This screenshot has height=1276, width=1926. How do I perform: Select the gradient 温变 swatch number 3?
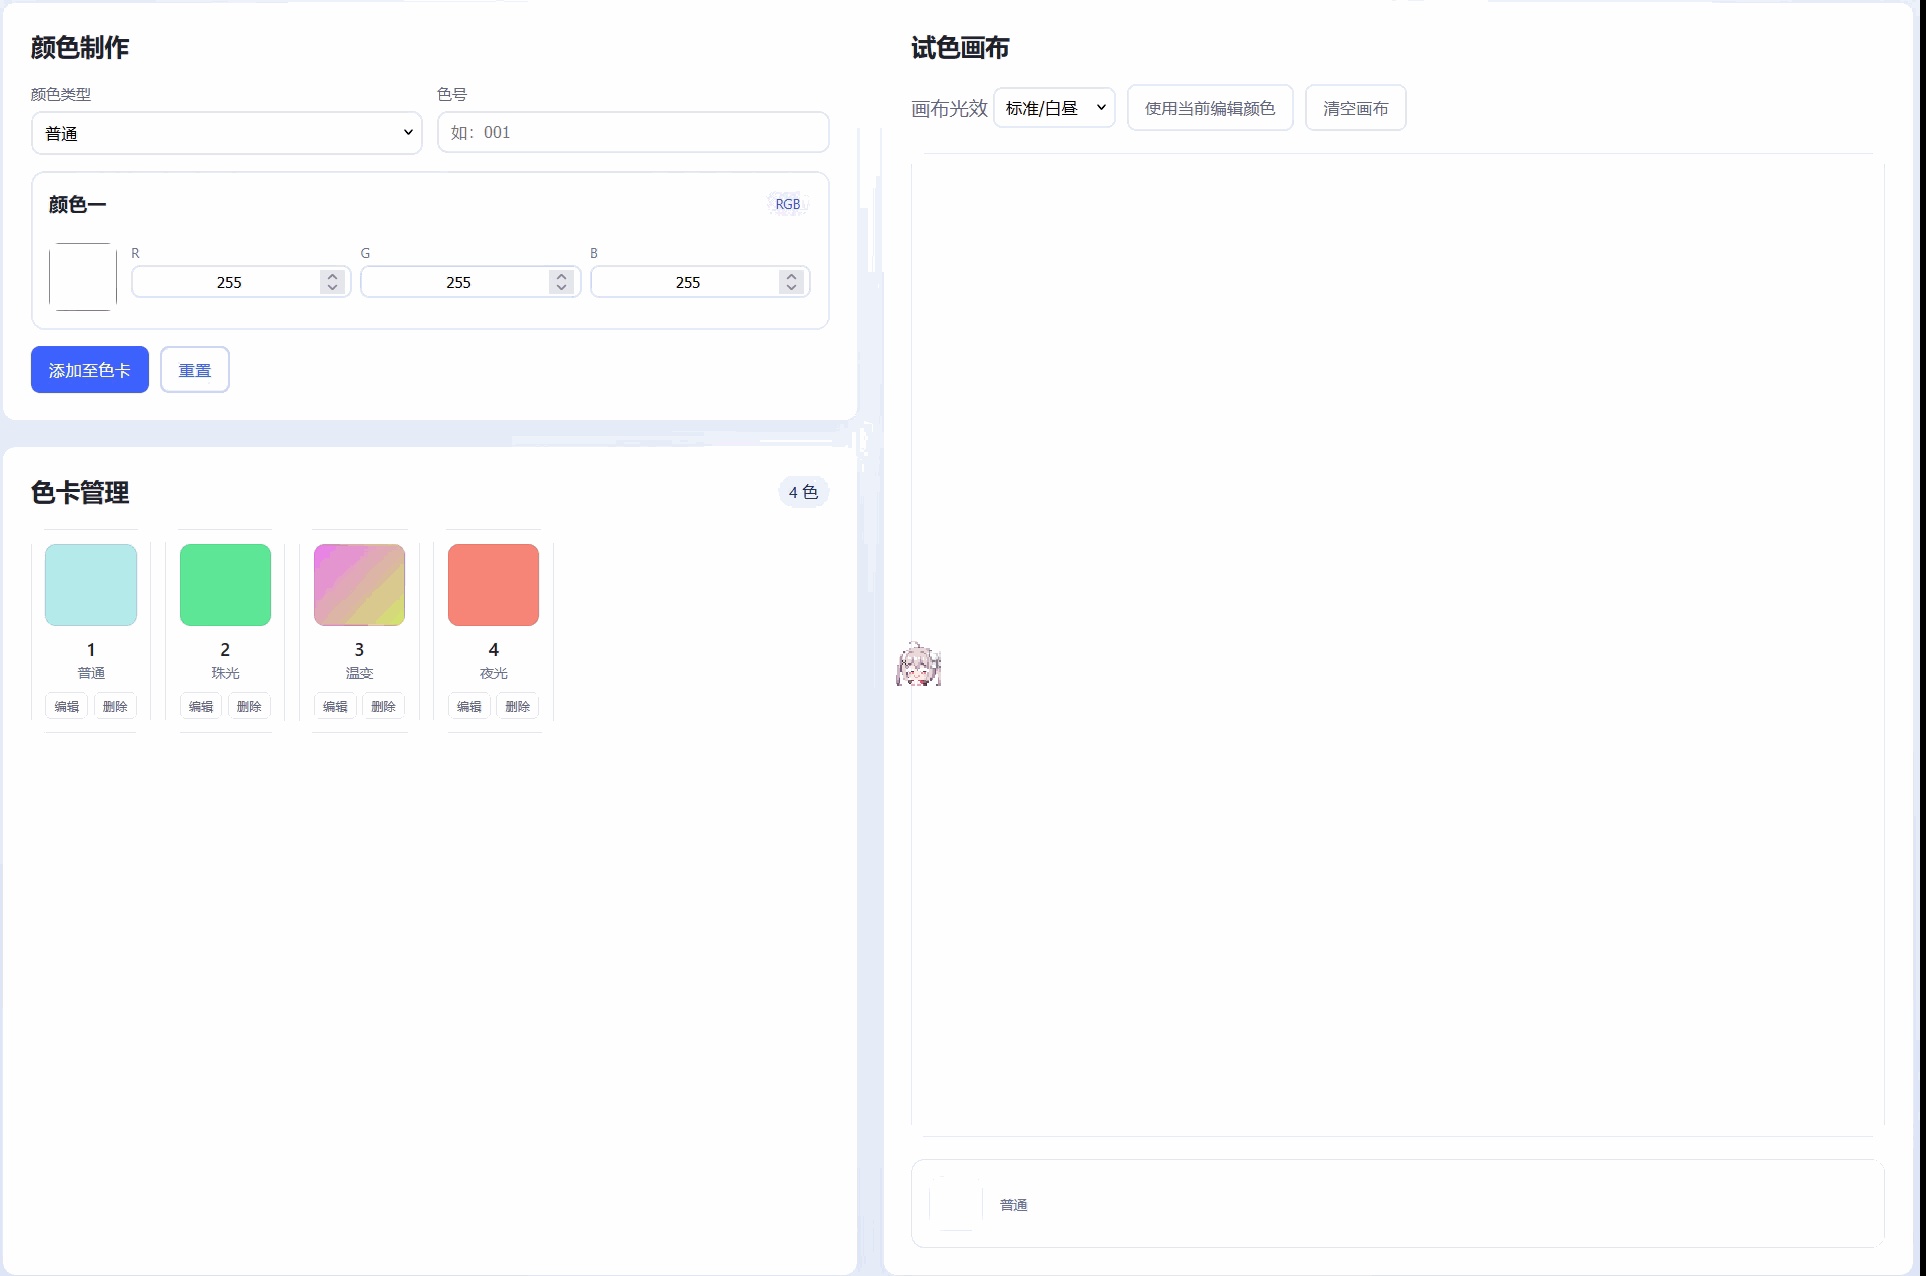pos(359,585)
